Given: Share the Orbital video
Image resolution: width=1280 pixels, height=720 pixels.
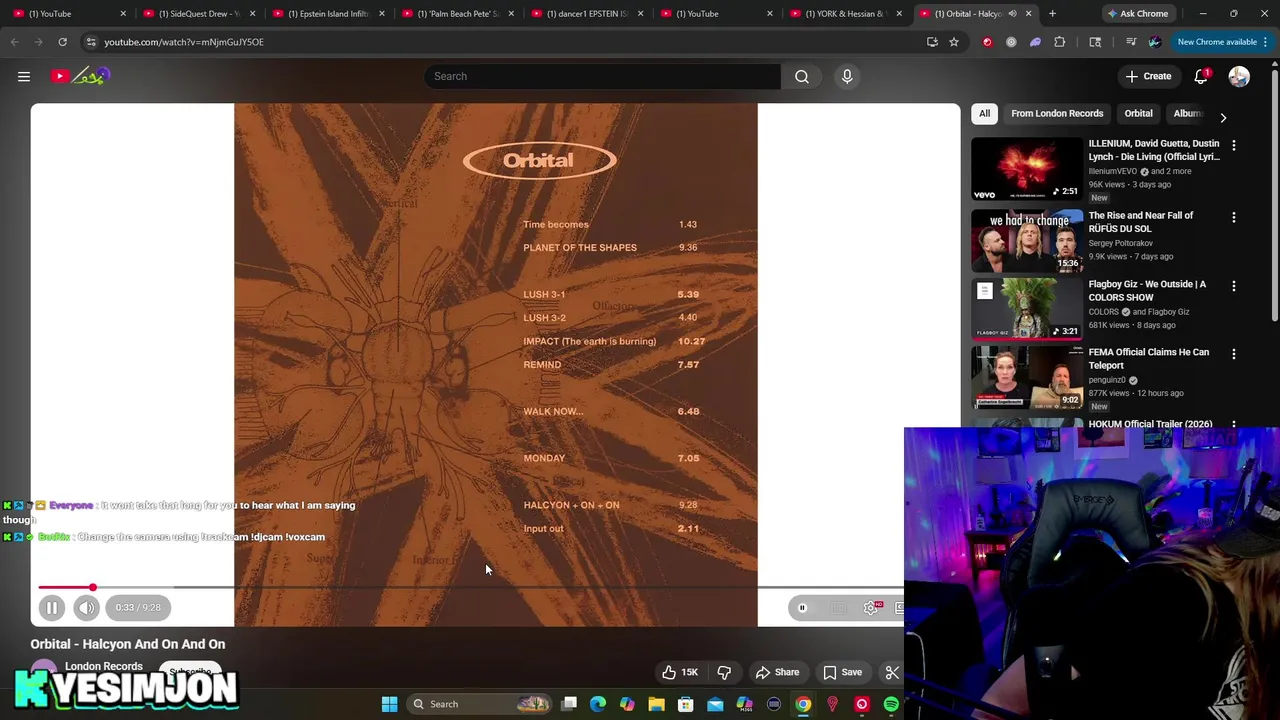Looking at the screenshot, I should click(x=777, y=672).
